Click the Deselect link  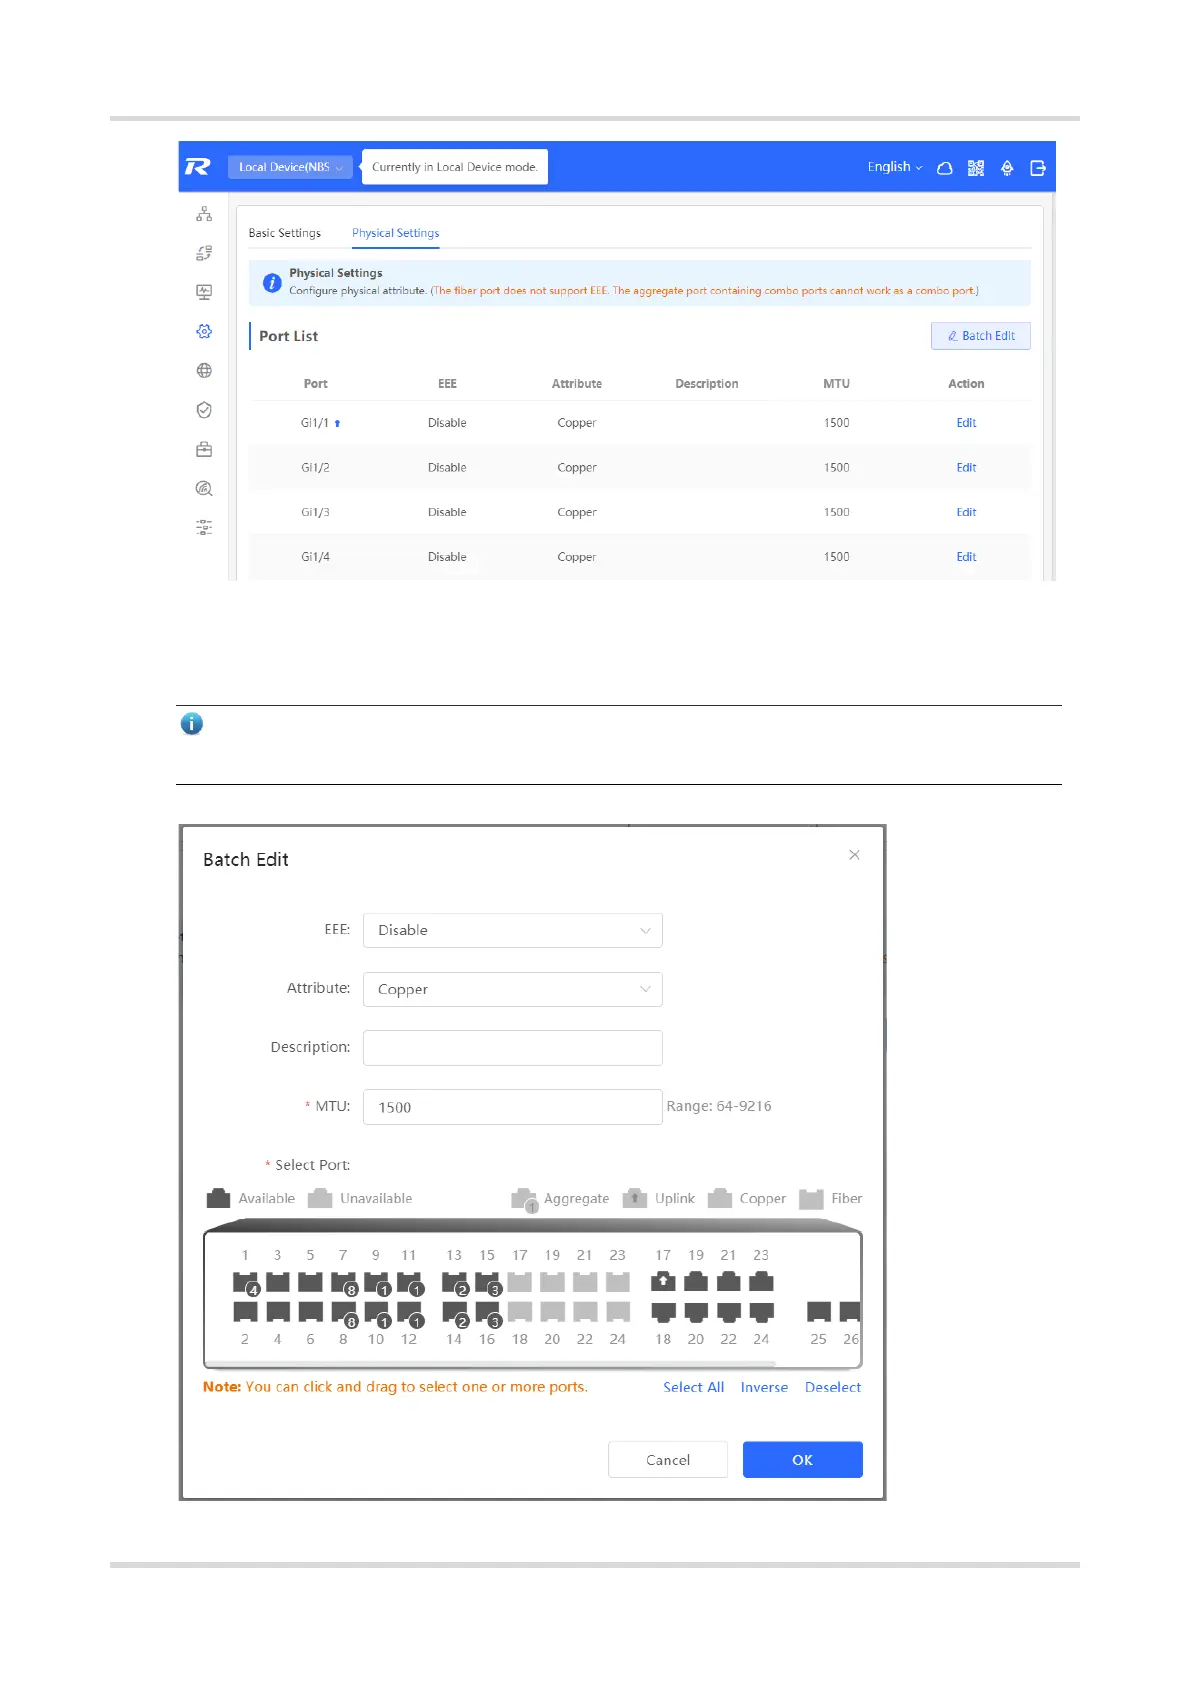pos(833,1387)
